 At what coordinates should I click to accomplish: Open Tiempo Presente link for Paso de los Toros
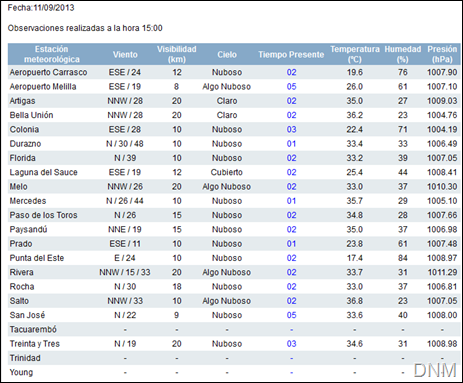point(291,215)
